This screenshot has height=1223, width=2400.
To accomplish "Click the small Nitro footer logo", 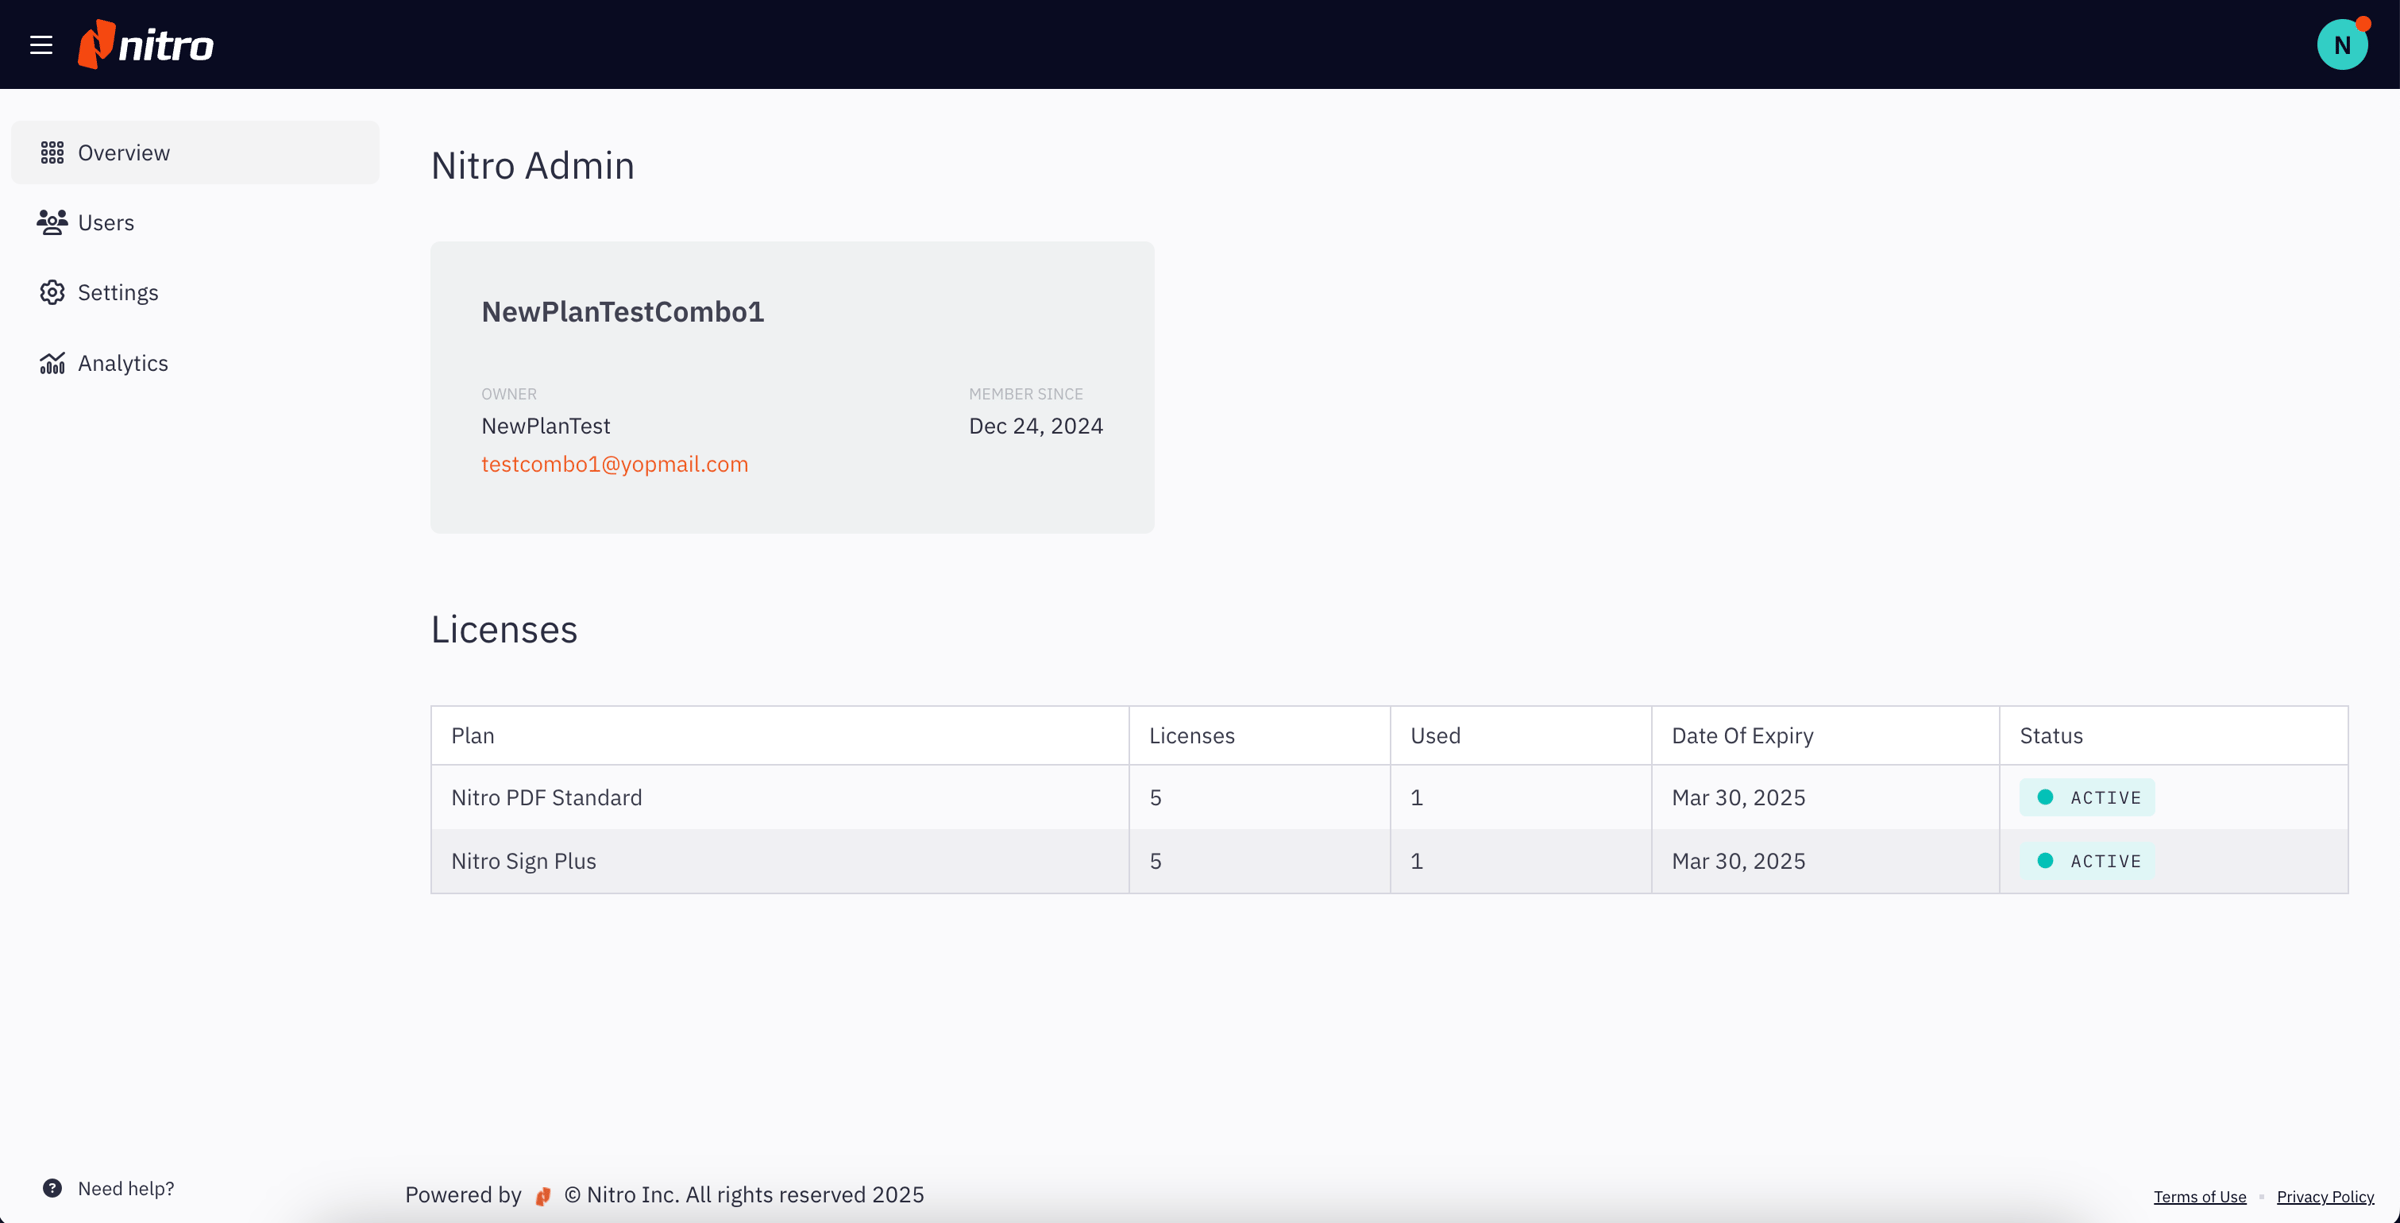I will pyautogui.click(x=543, y=1196).
